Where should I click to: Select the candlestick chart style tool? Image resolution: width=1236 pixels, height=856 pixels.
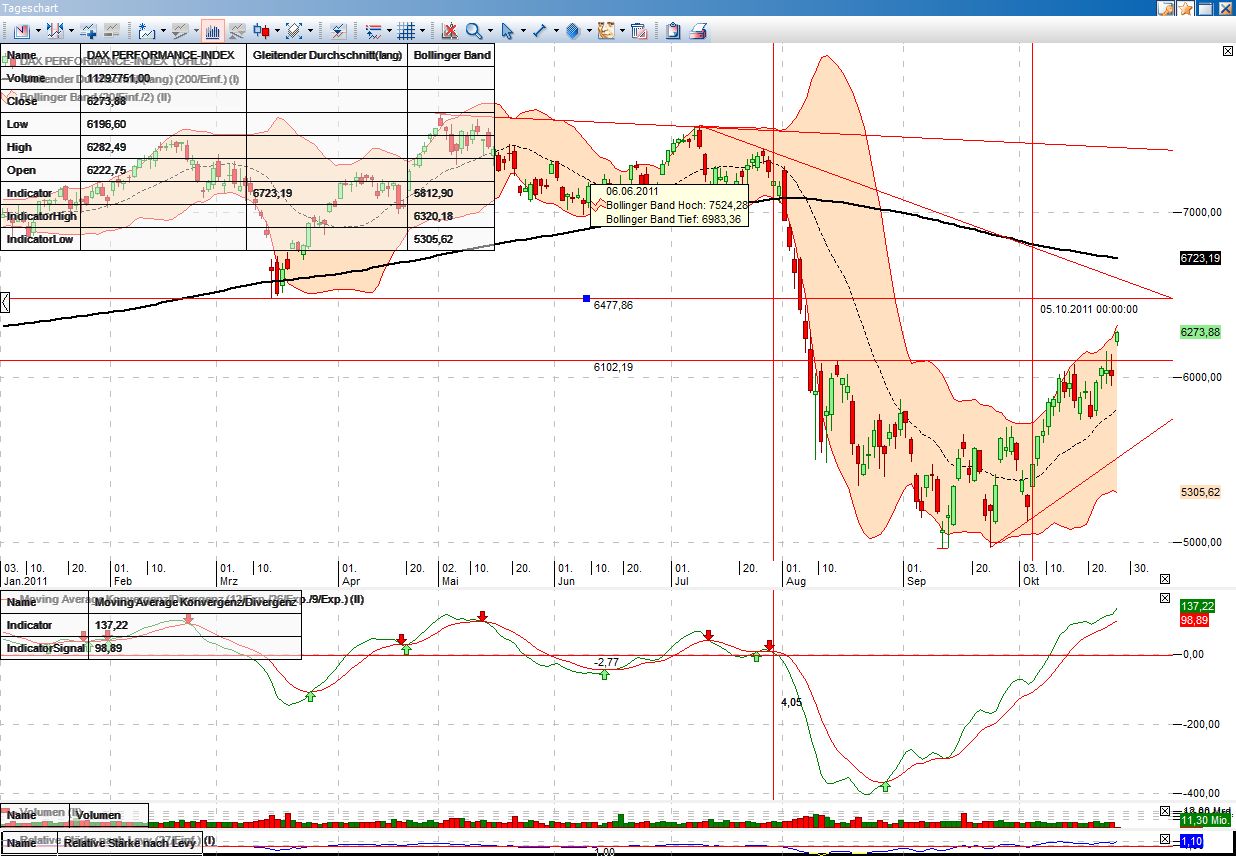(261, 32)
